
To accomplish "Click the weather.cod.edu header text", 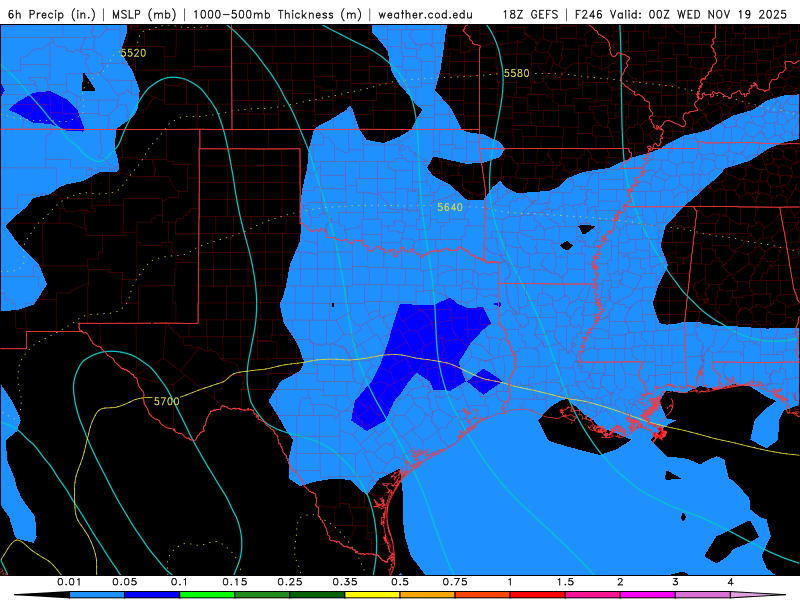I will tap(425, 14).
